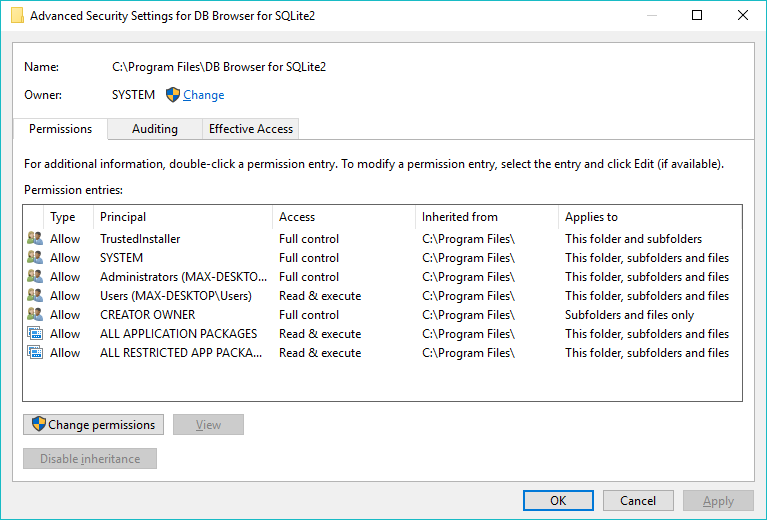Image resolution: width=767 pixels, height=520 pixels.
Task: Click 'Full control' access for CREATOR OWNER row
Action: pyautogui.click(x=309, y=315)
